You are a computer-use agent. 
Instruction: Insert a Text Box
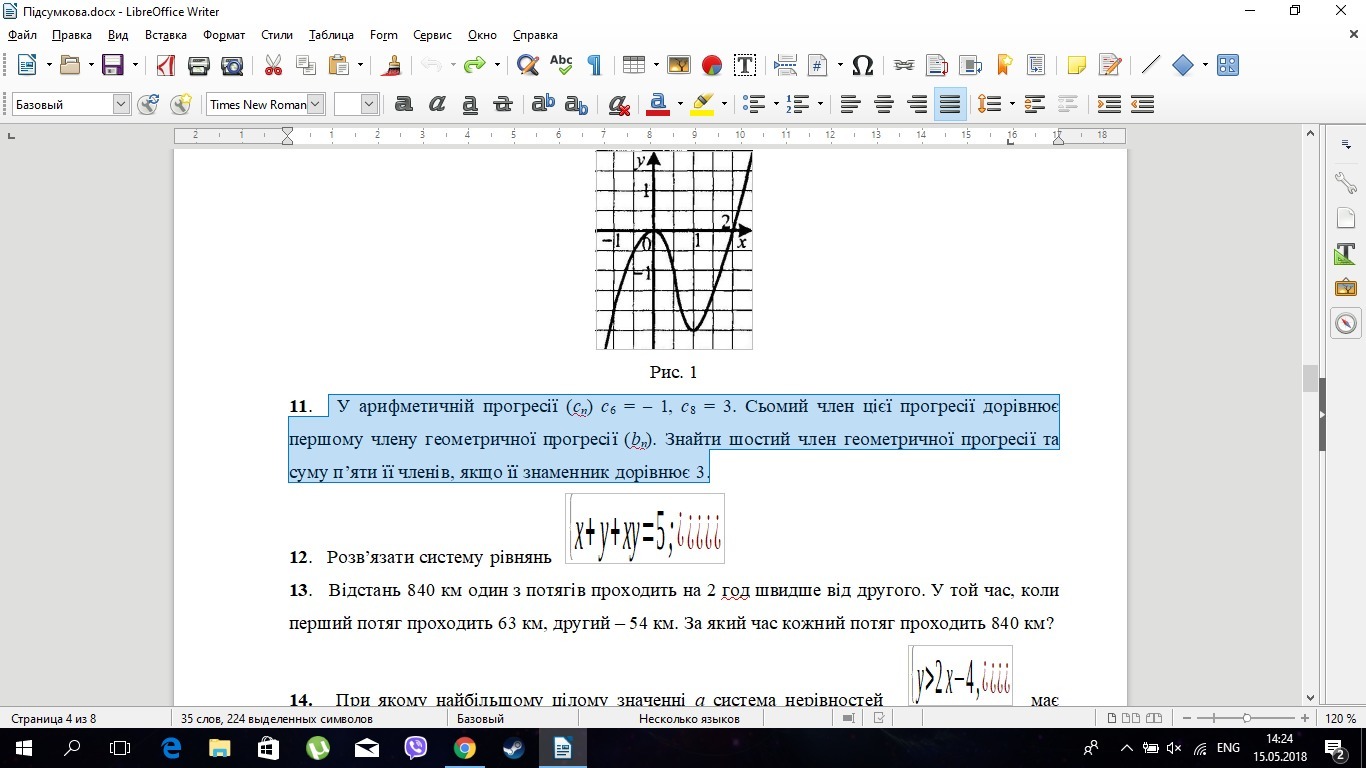745,65
